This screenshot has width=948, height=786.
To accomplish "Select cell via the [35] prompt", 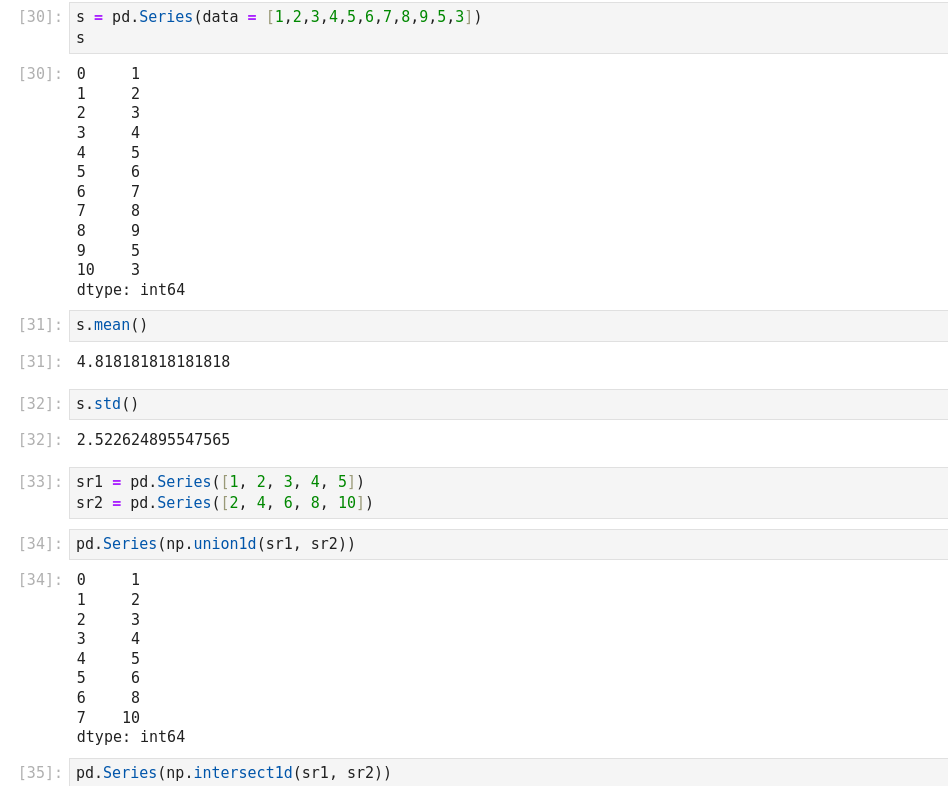I will [x=40, y=773].
